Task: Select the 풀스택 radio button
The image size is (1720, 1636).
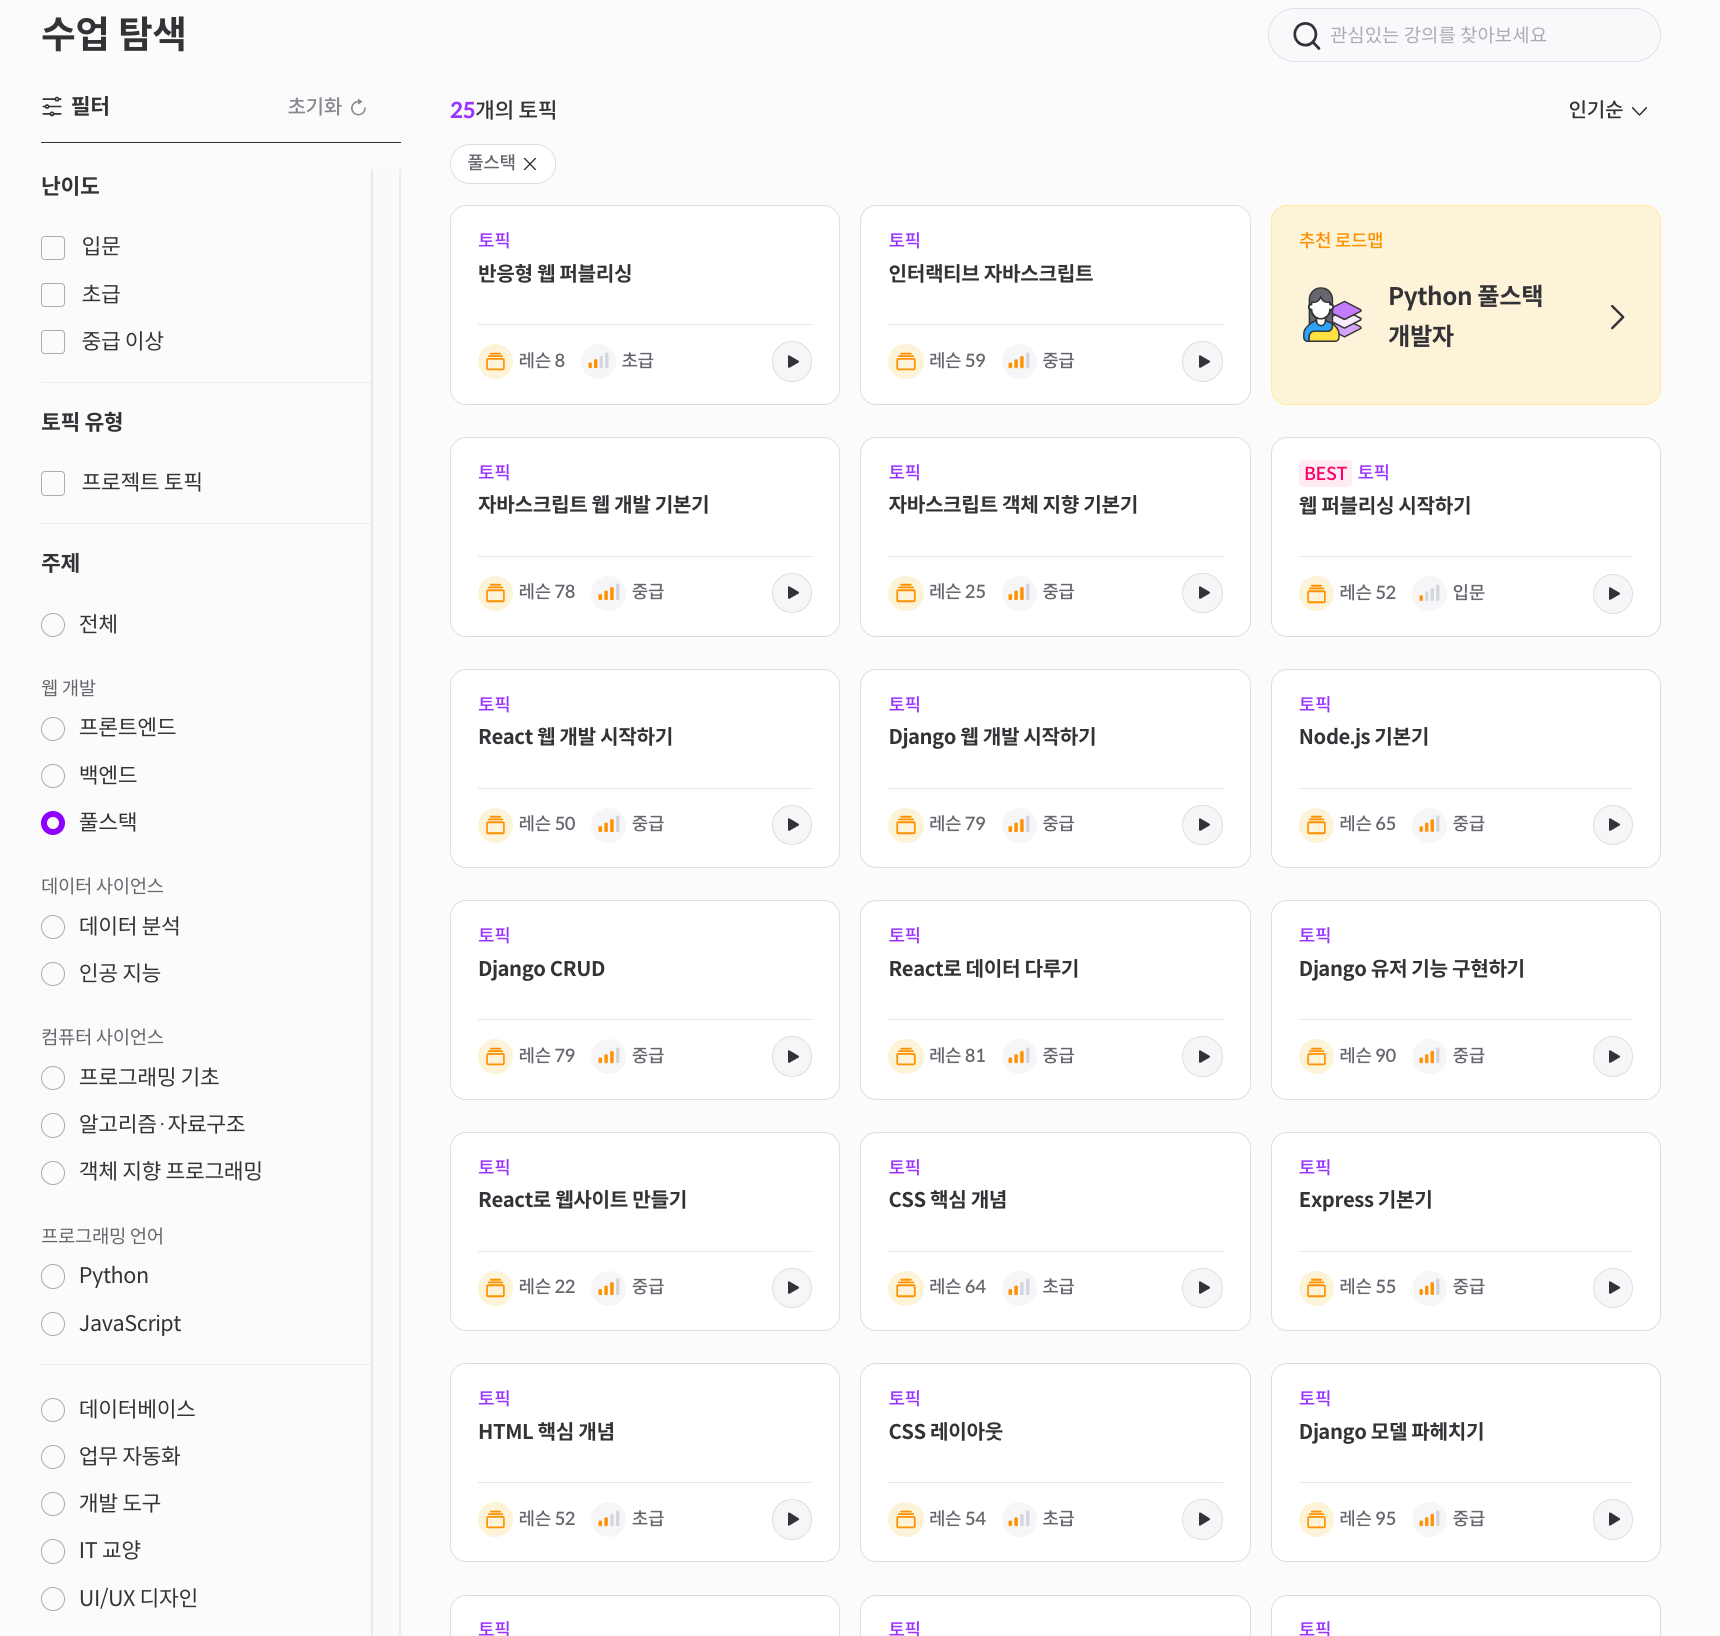Action: (x=53, y=823)
